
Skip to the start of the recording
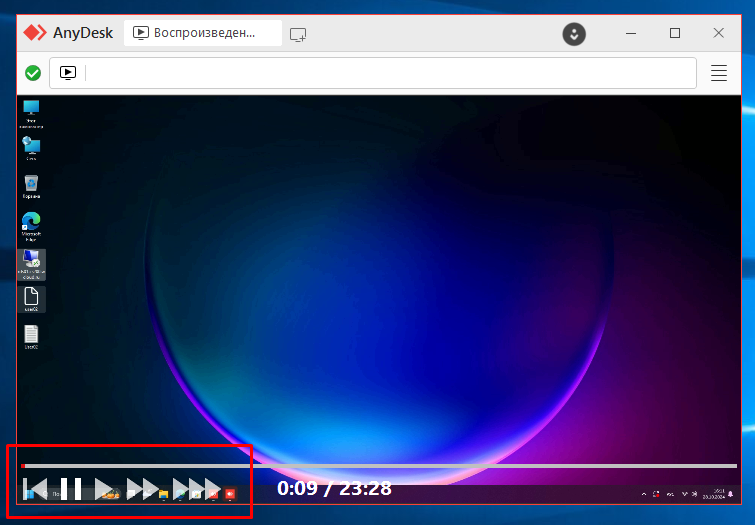tap(35, 490)
